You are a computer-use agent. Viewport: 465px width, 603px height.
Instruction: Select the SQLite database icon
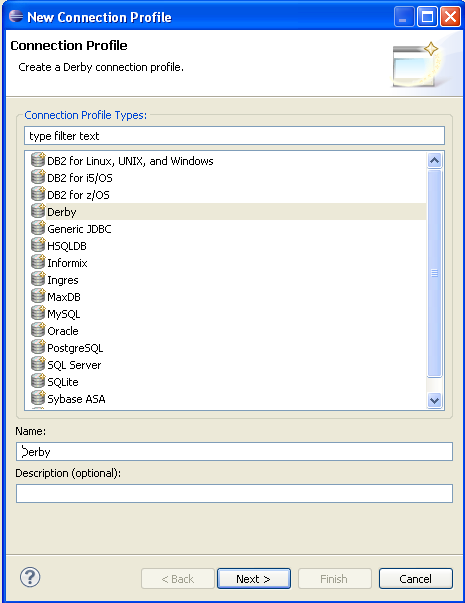point(38,381)
